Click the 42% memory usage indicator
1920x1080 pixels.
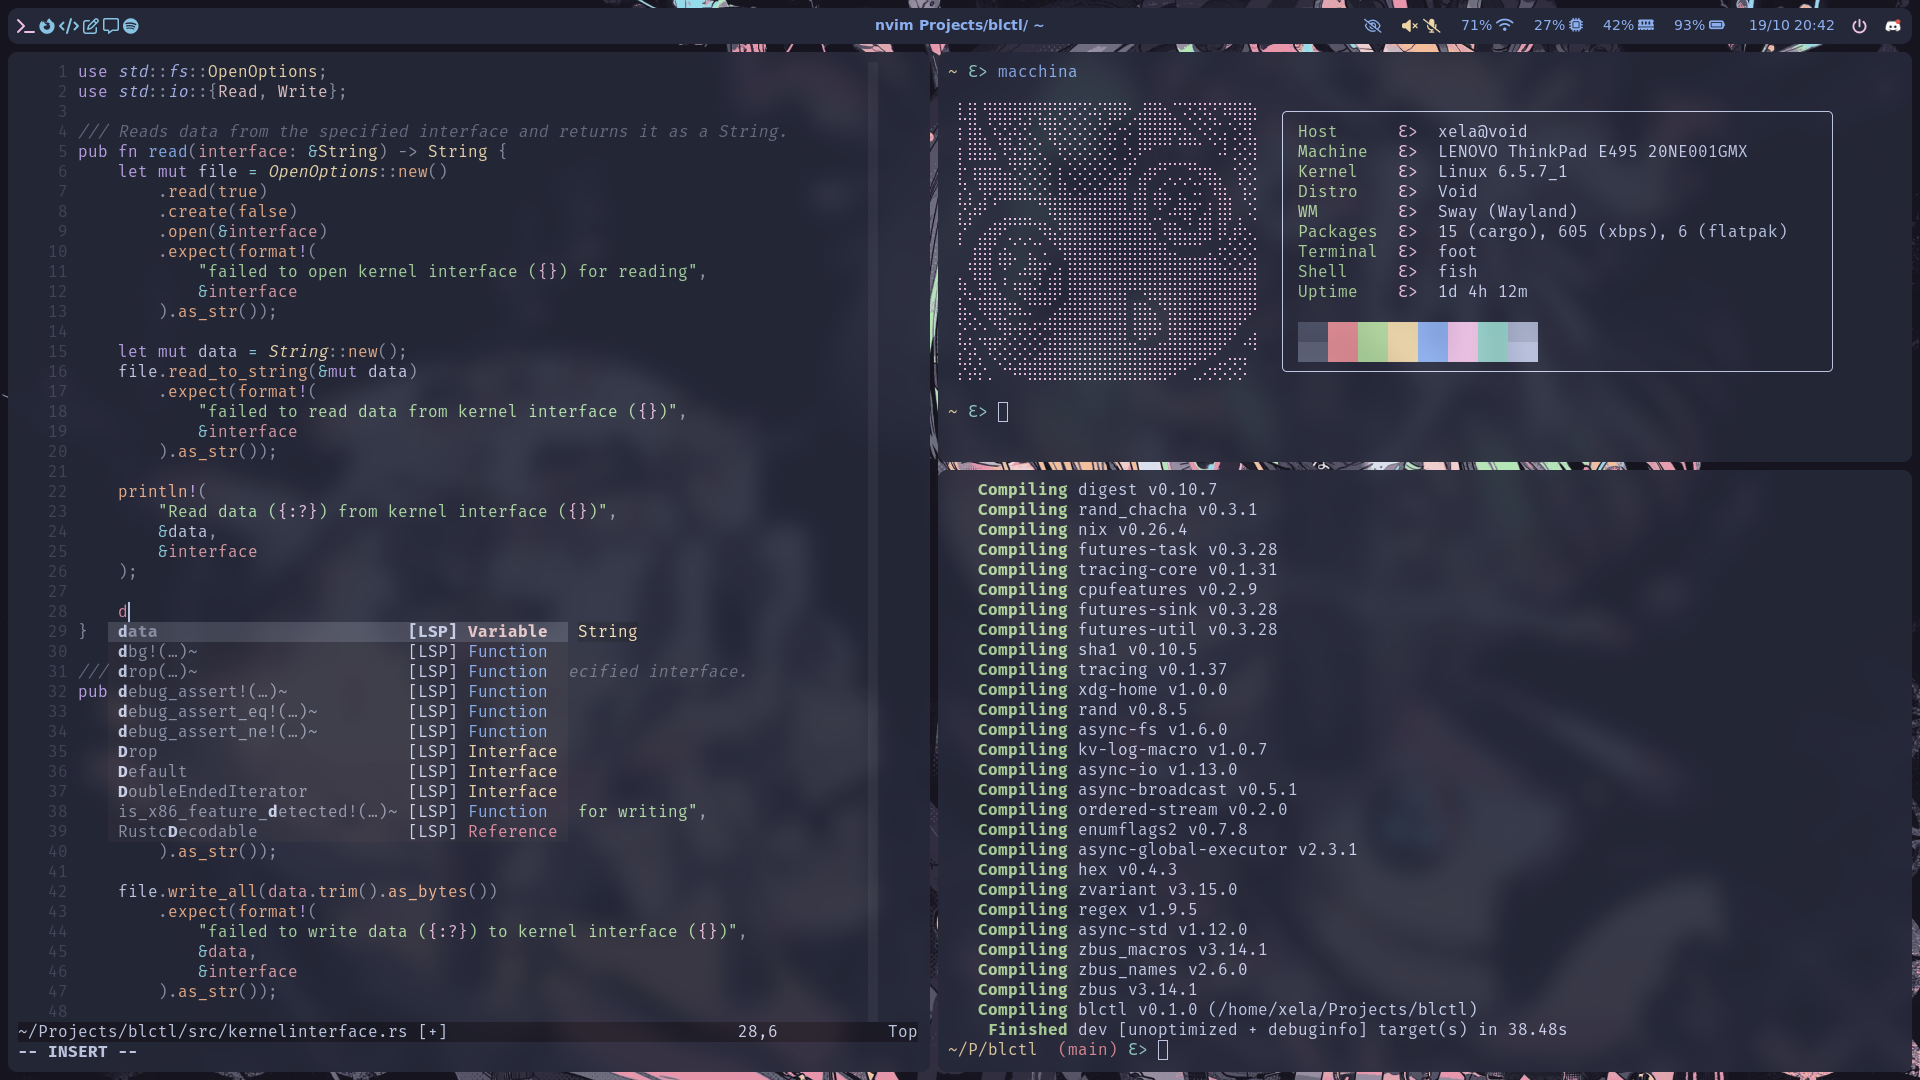tap(1628, 26)
